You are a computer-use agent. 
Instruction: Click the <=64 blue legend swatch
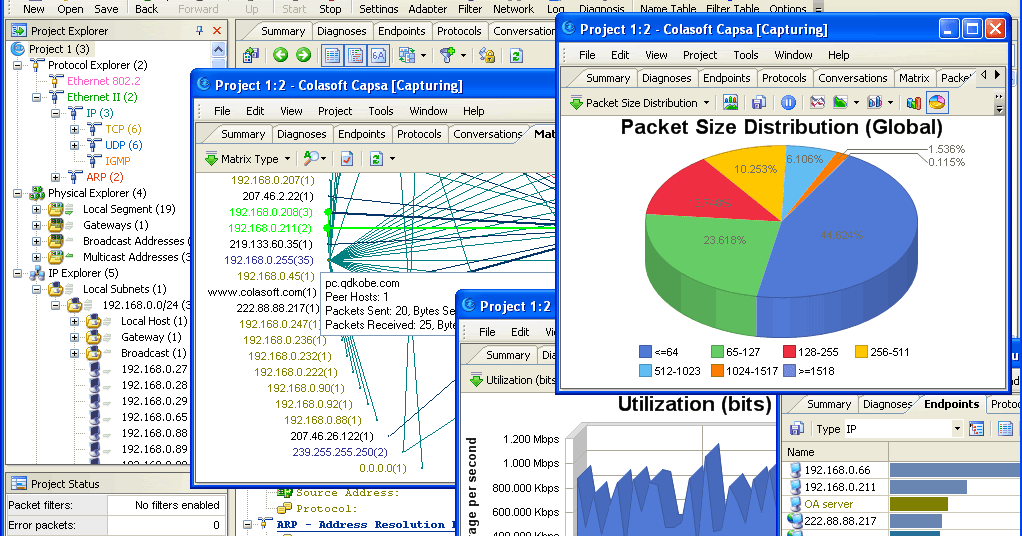tap(645, 352)
